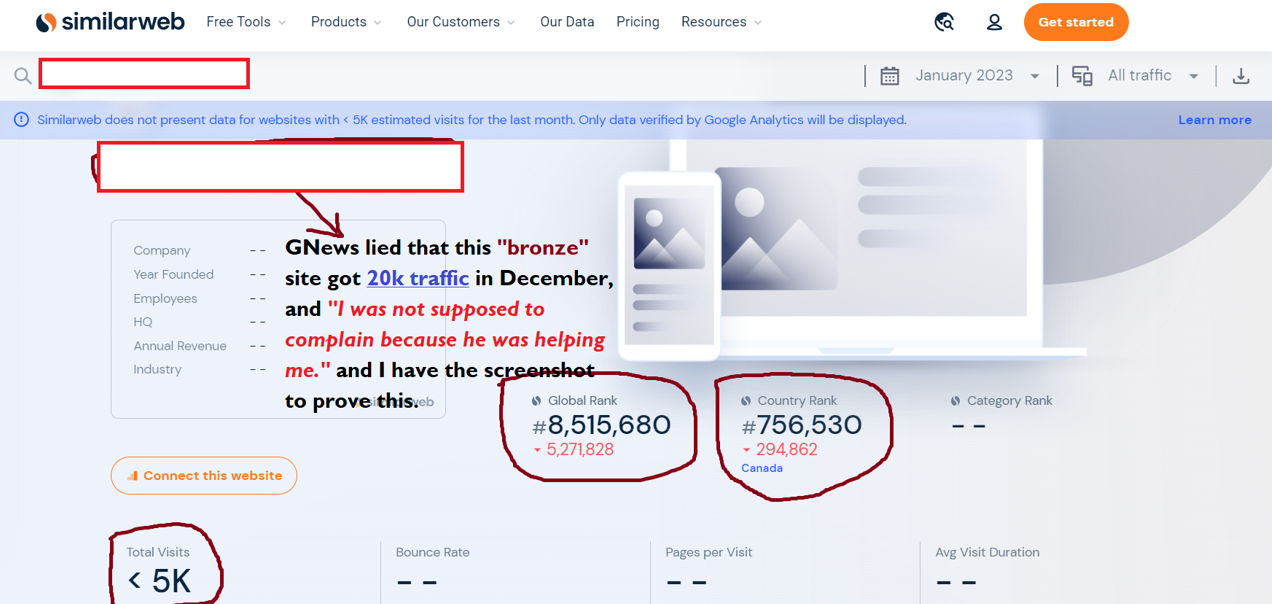
Task: Click the phone mockup illustration
Action: coord(669,266)
